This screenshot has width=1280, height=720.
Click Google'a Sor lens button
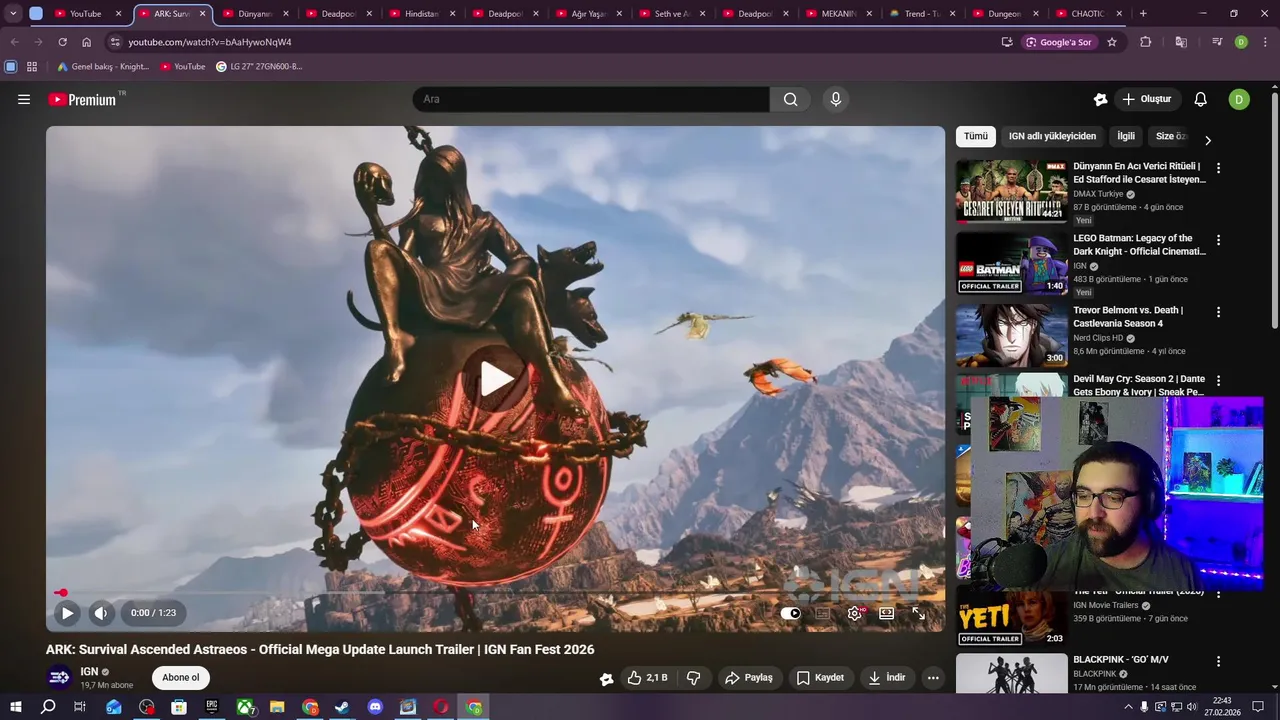1059,42
